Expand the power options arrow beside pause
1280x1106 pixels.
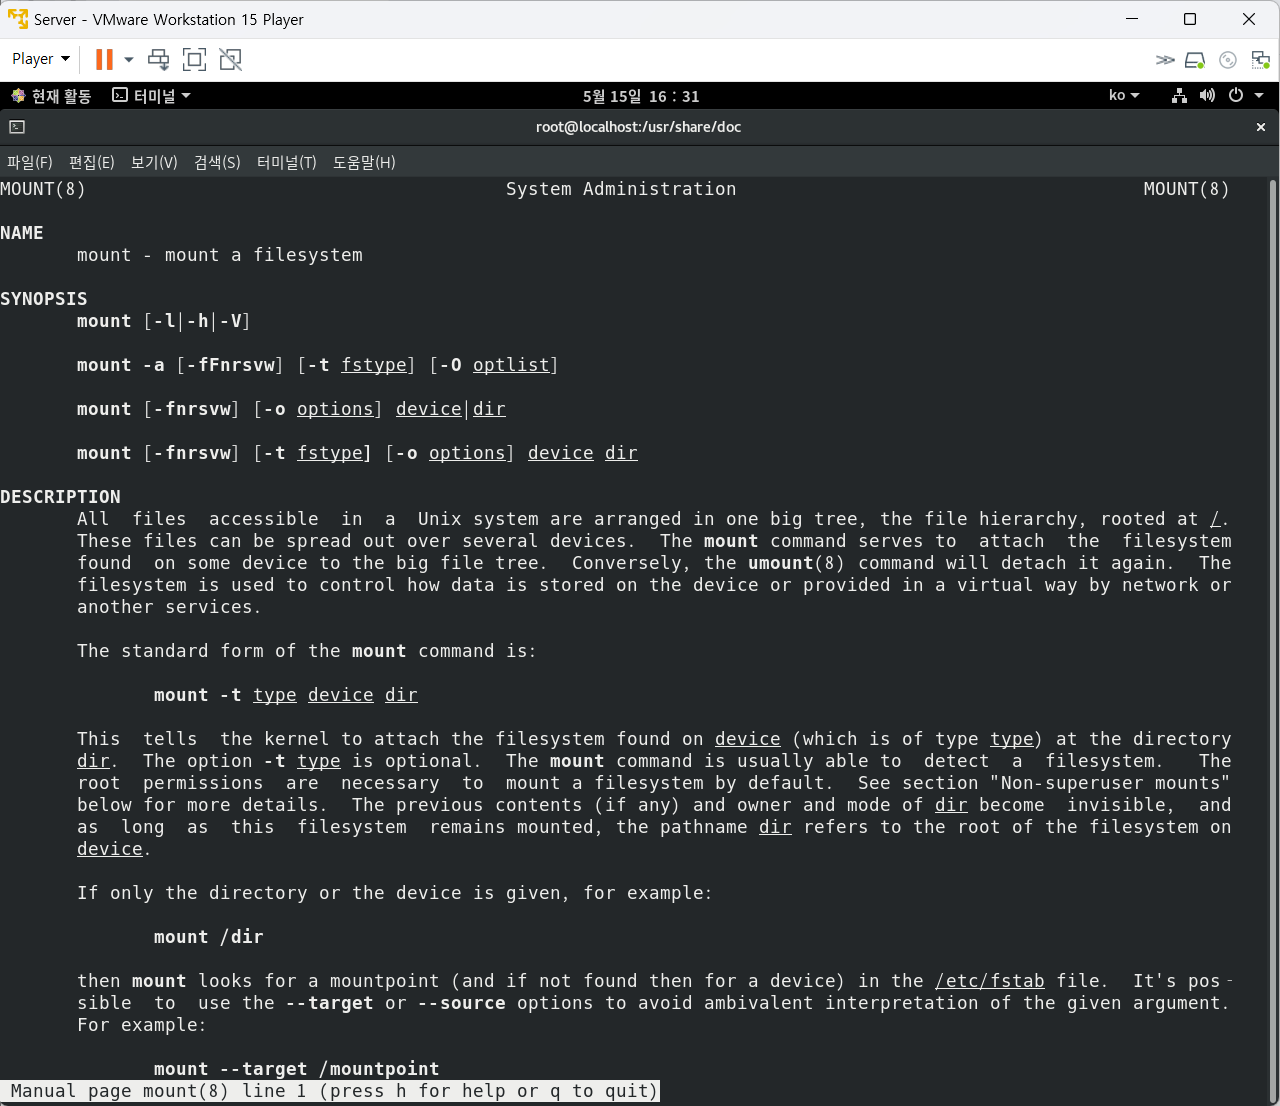click(129, 59)
